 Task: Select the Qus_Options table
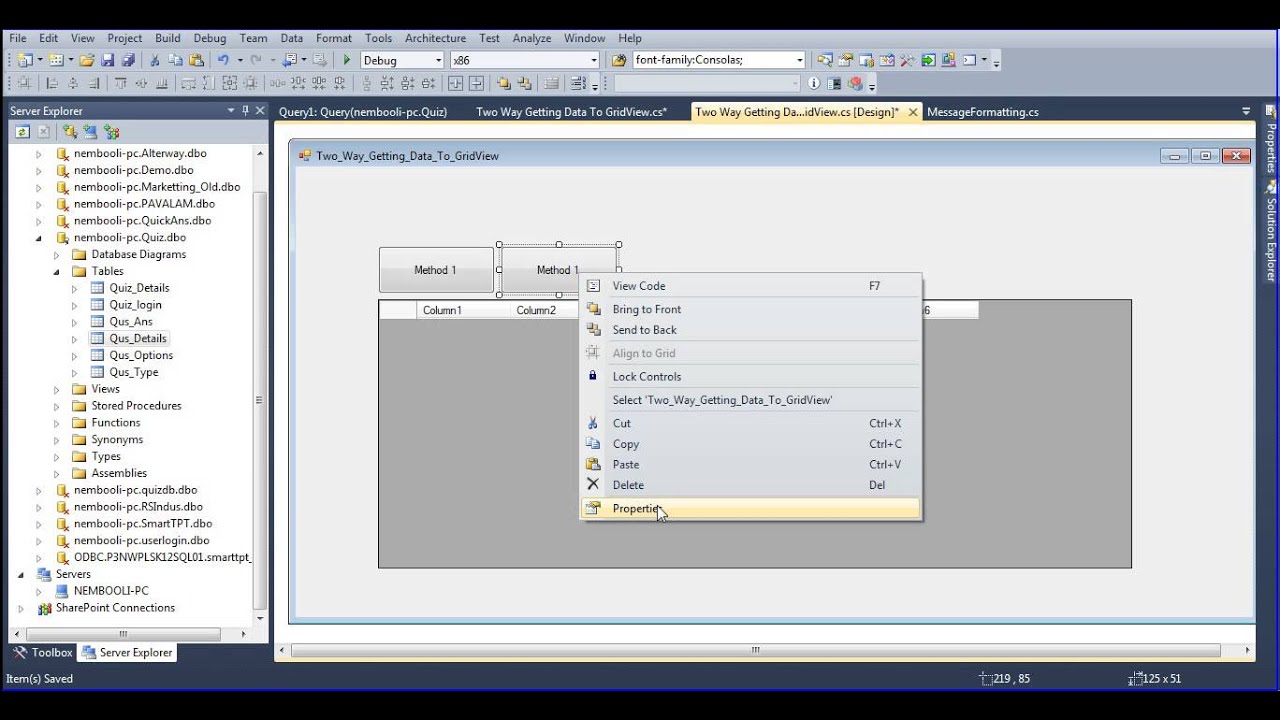pyautogui.click(x=141, y=356)
